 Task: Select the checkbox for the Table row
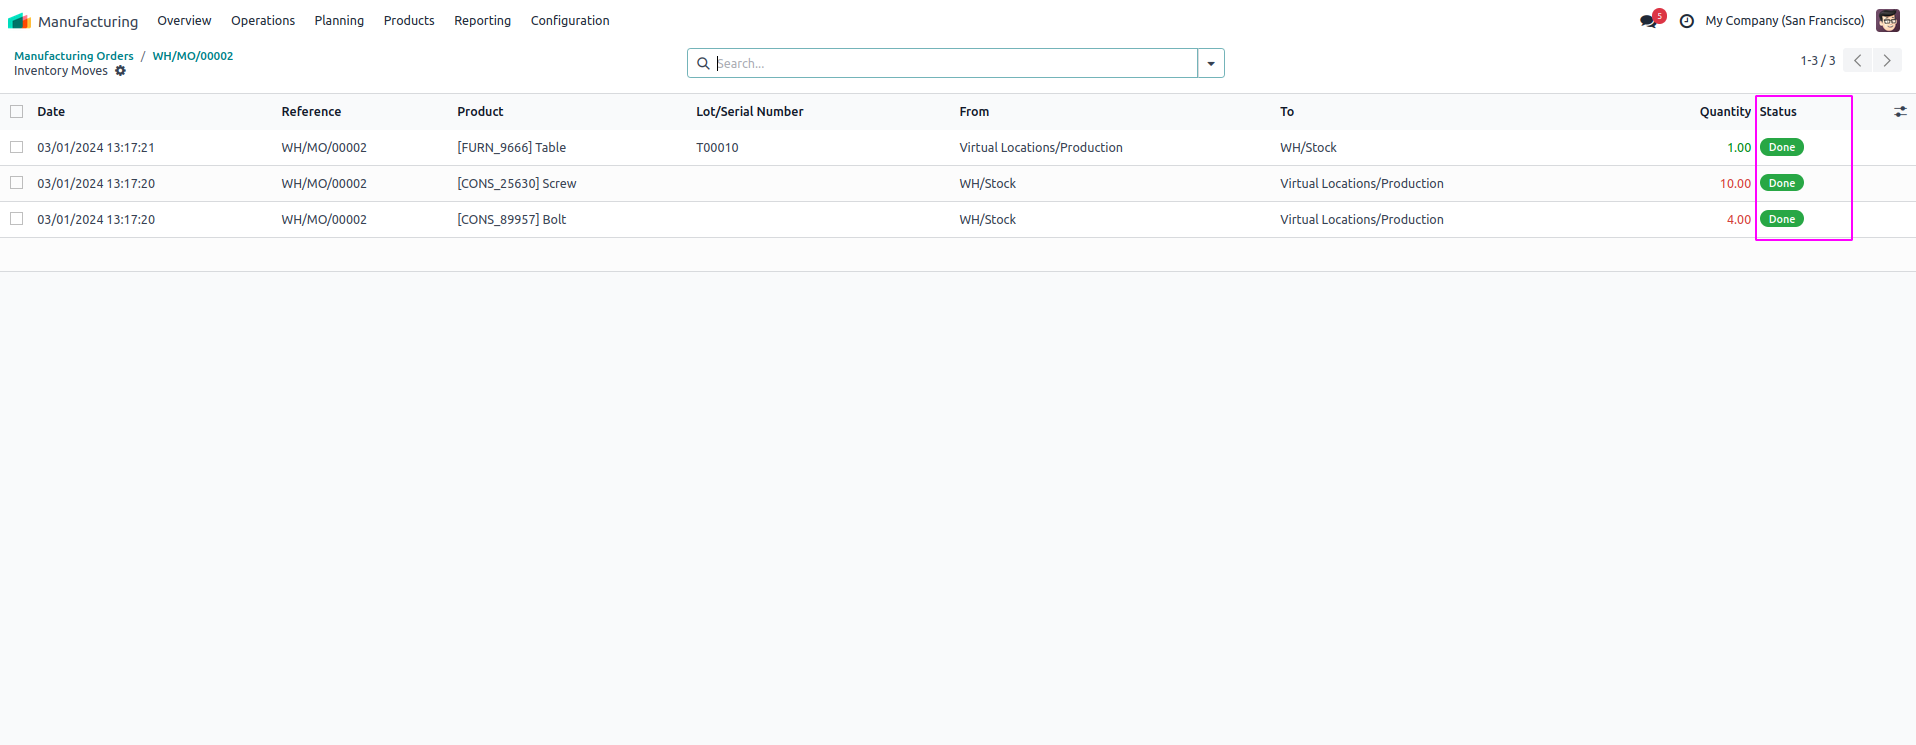pyautogui.click(x=17, y=147)
